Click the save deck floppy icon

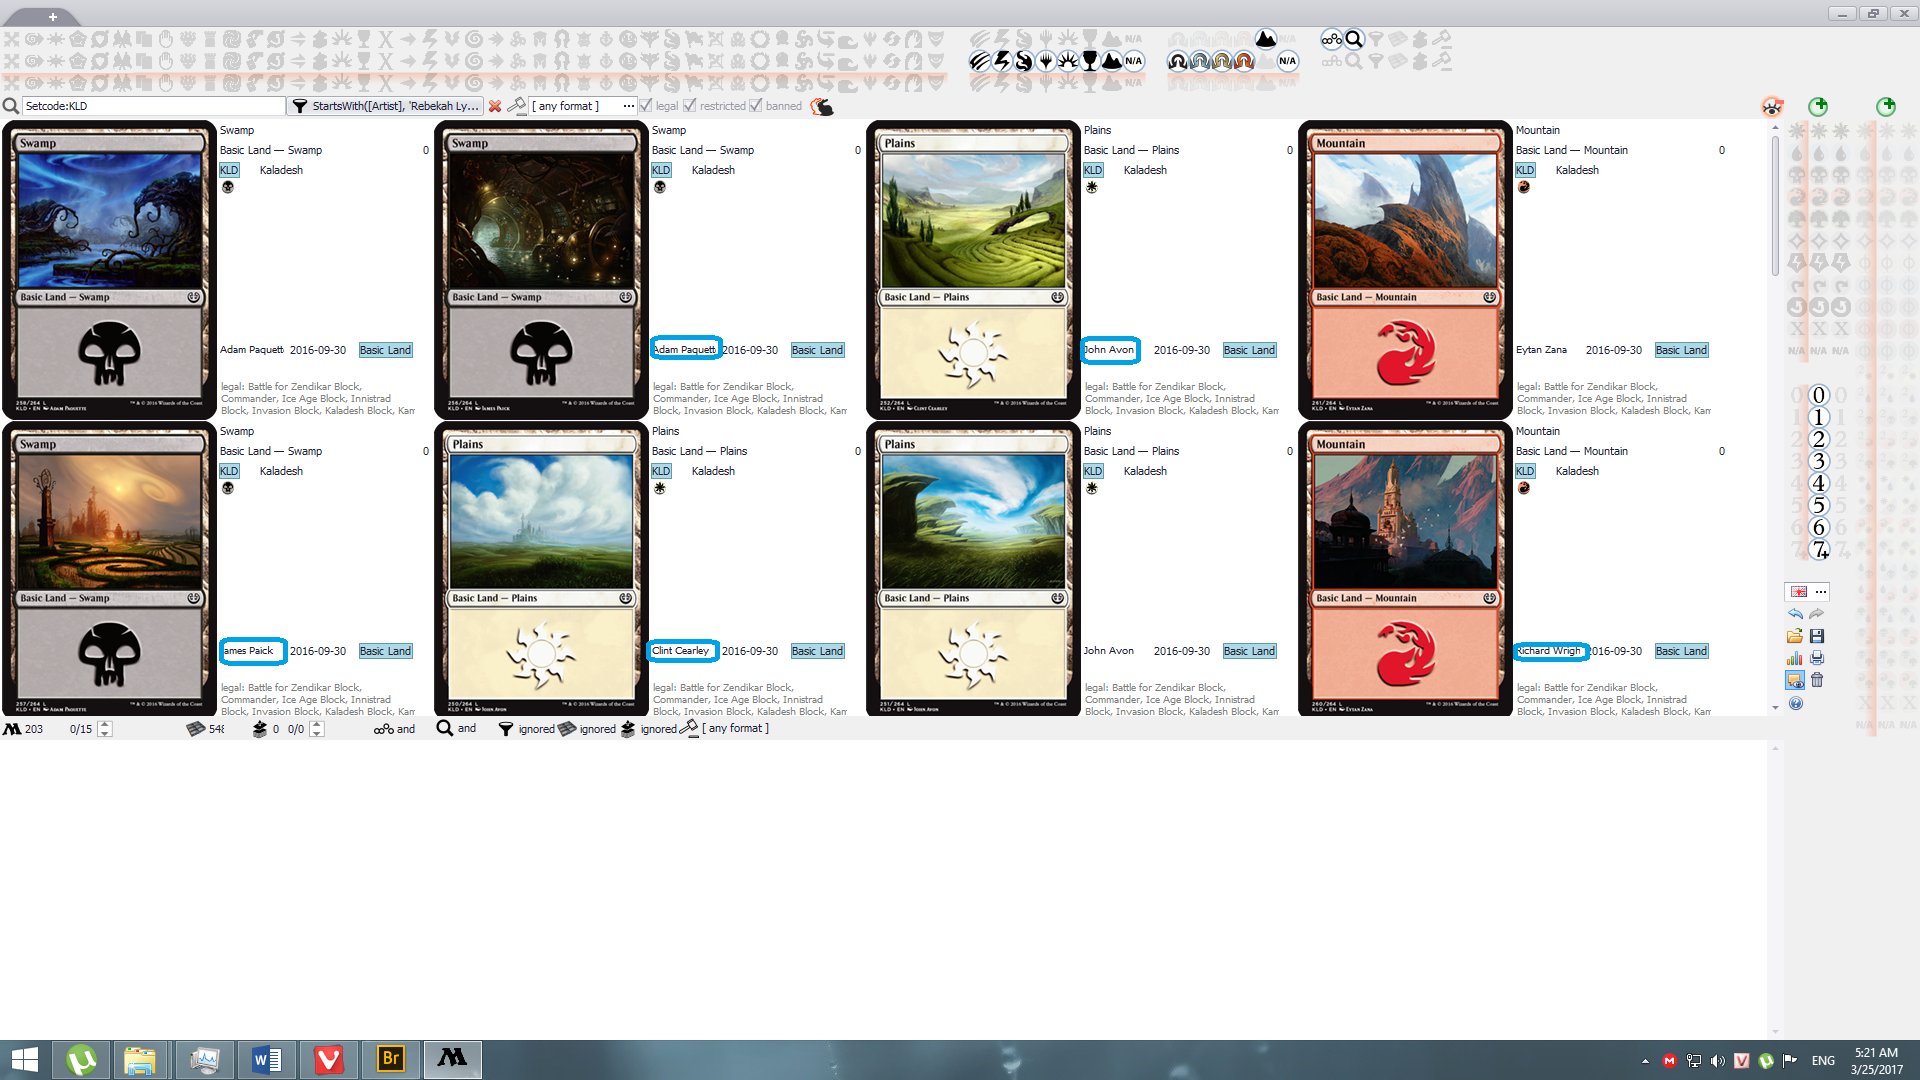pos(1817,636)
